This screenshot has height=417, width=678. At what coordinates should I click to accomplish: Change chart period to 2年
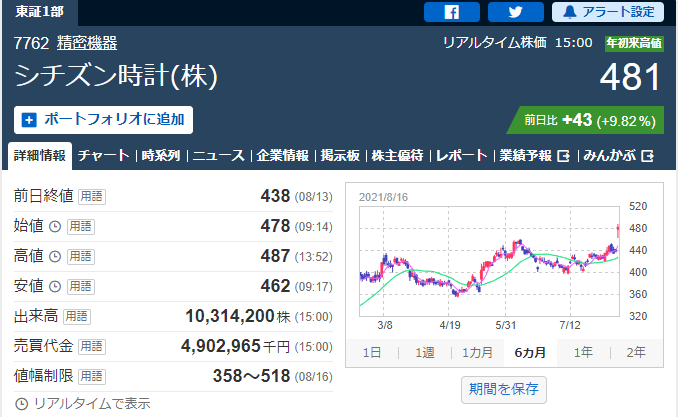pyautogui.click(x=635, y=352)
